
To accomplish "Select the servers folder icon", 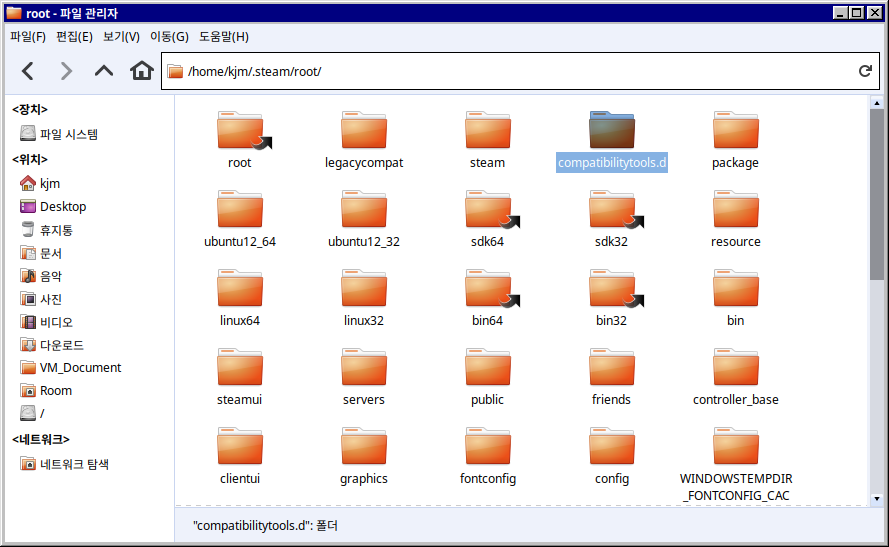I will click(364, 367).
